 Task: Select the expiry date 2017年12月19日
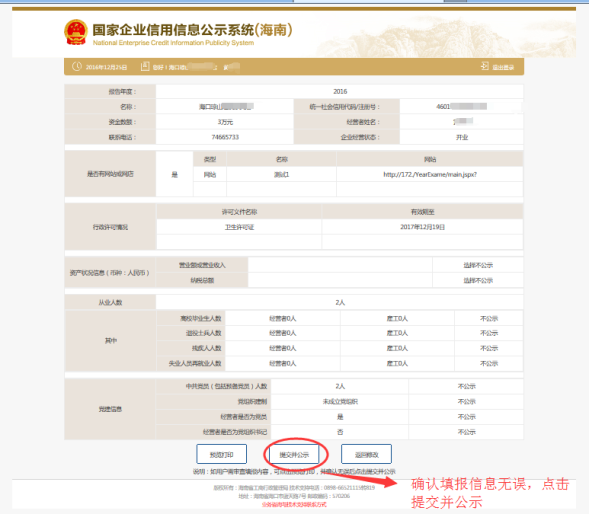(x=423, y=227)
